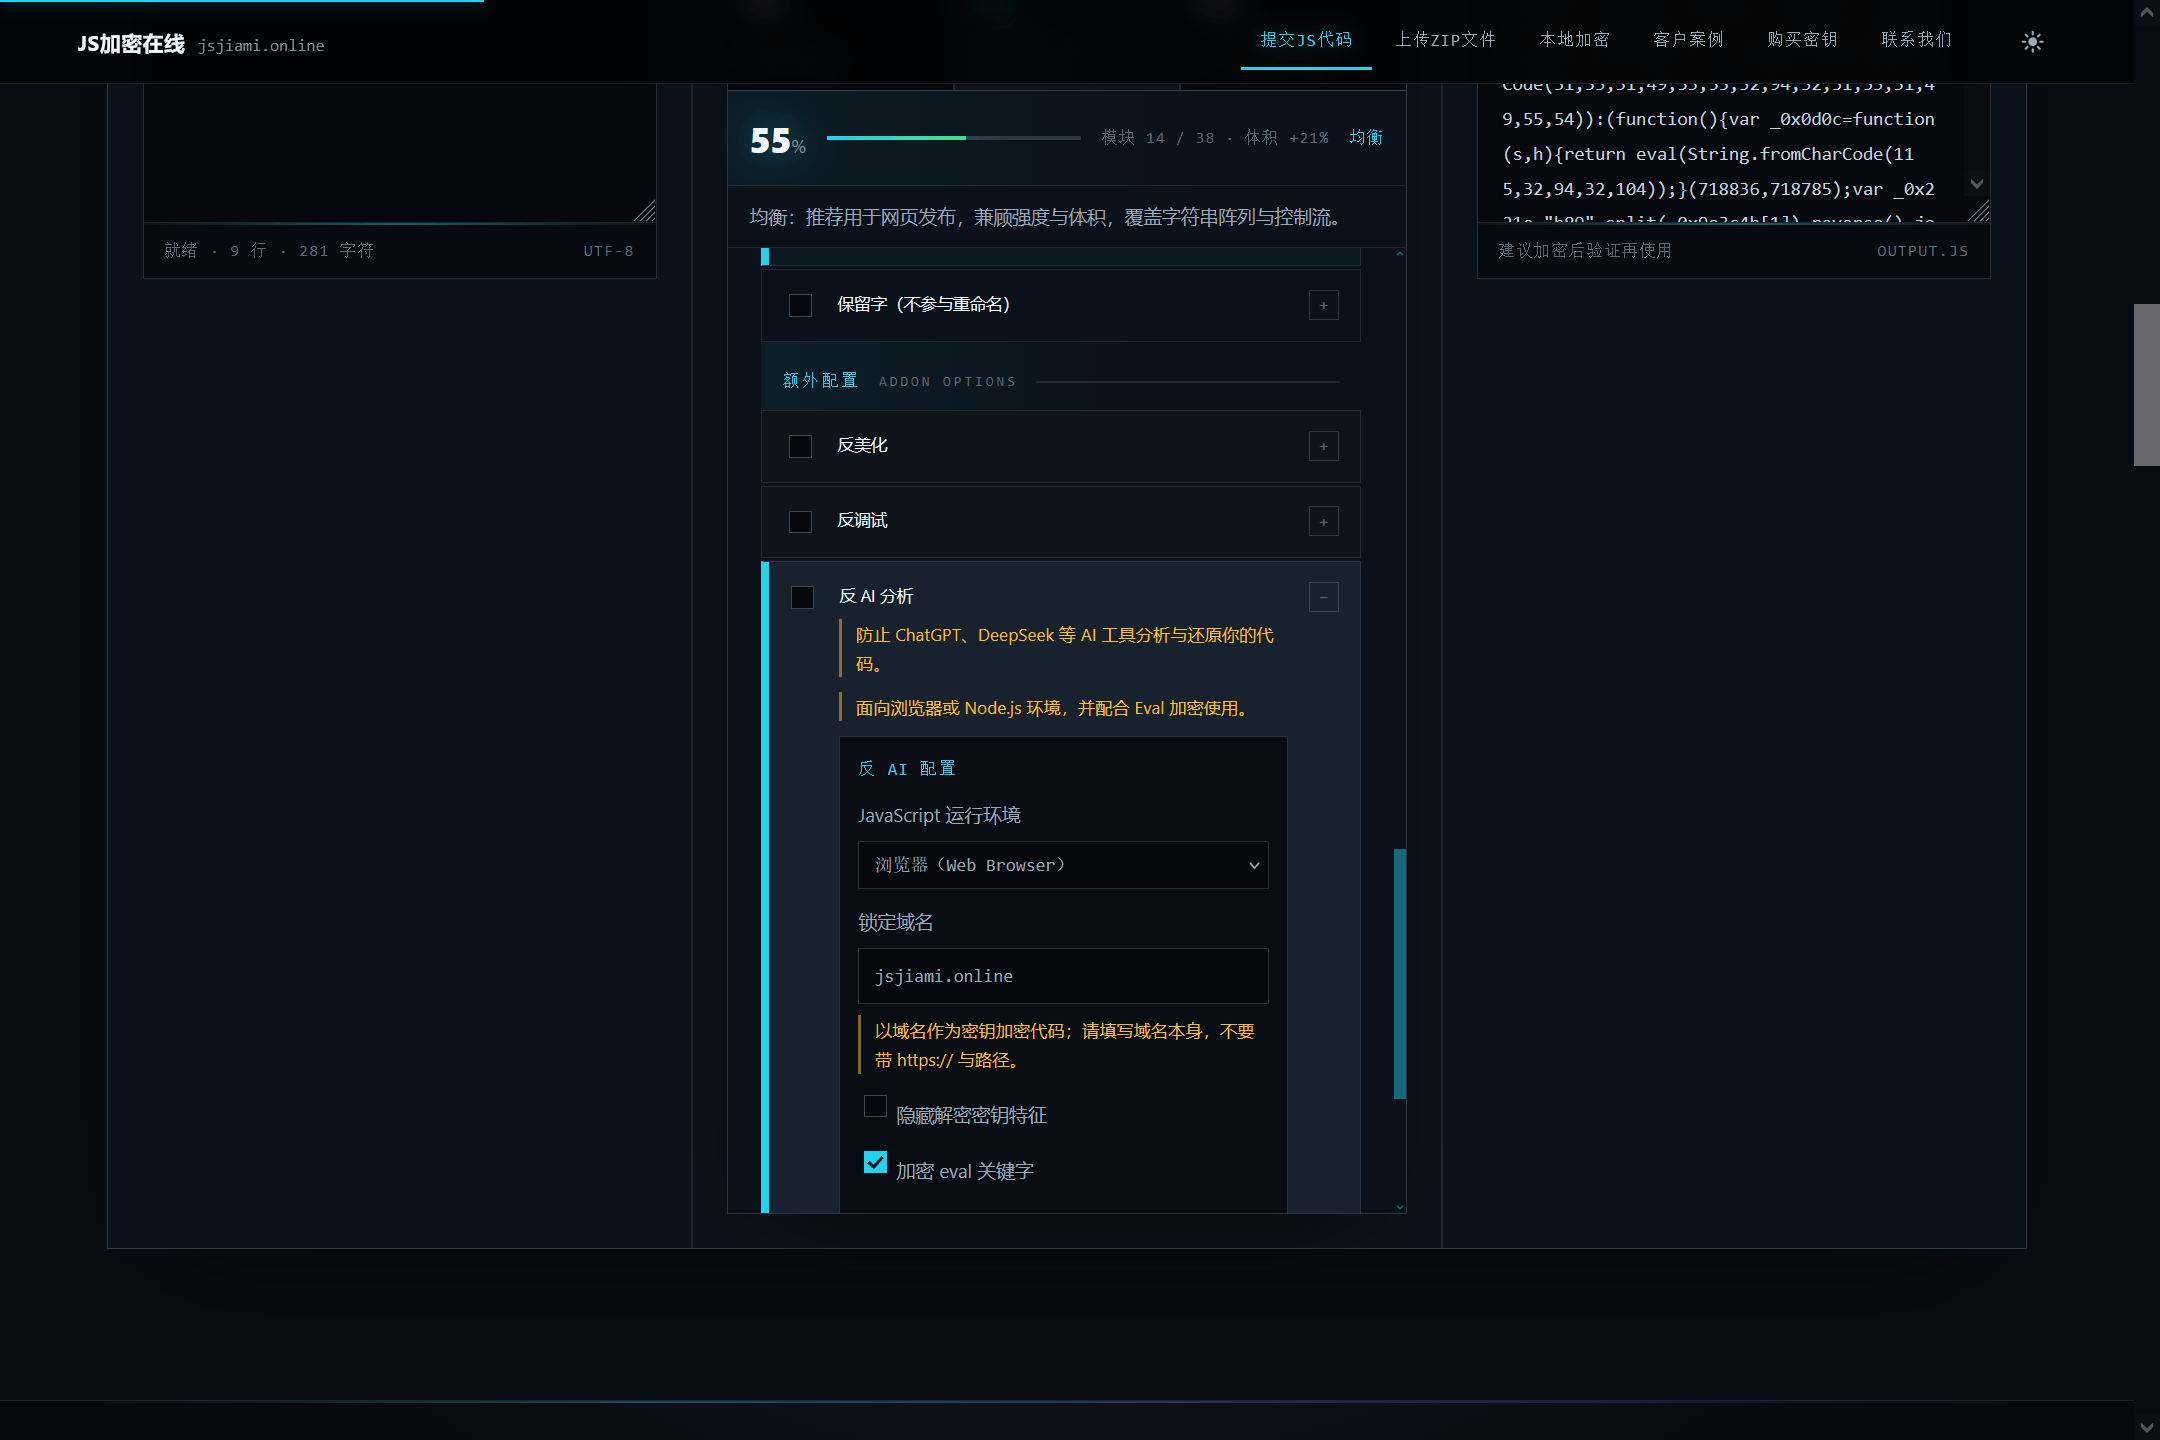Expand the 保留字 option plus icon
The width and height of the screenshot is (2160, 1440).
click(x=1323, y=306)
